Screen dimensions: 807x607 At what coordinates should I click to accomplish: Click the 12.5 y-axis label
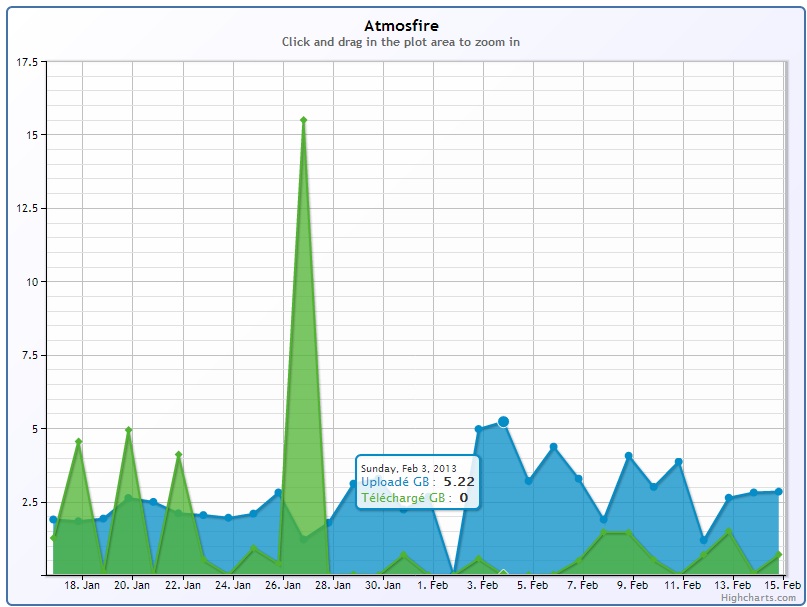coord(27,208)
